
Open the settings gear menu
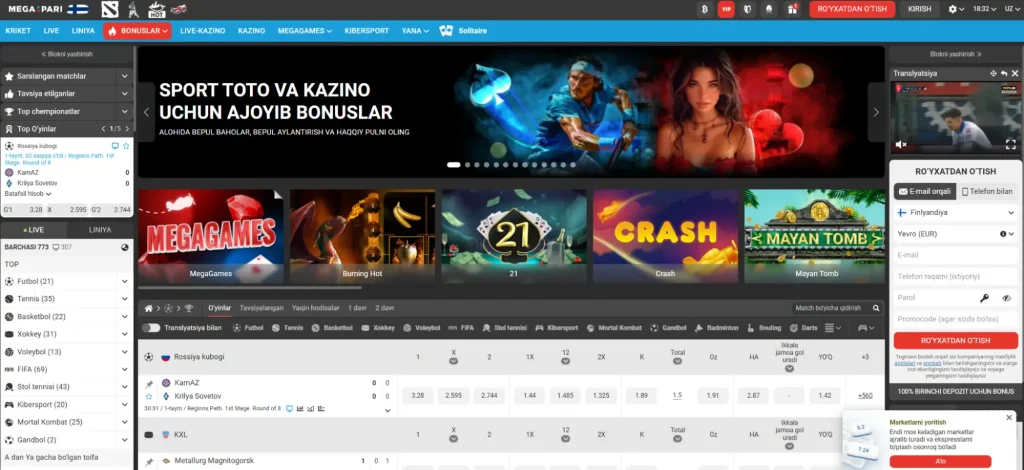956,9
